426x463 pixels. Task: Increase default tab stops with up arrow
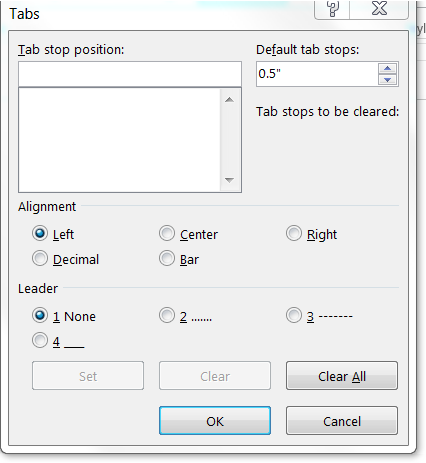pyautogui.click(x=387, y=68)
